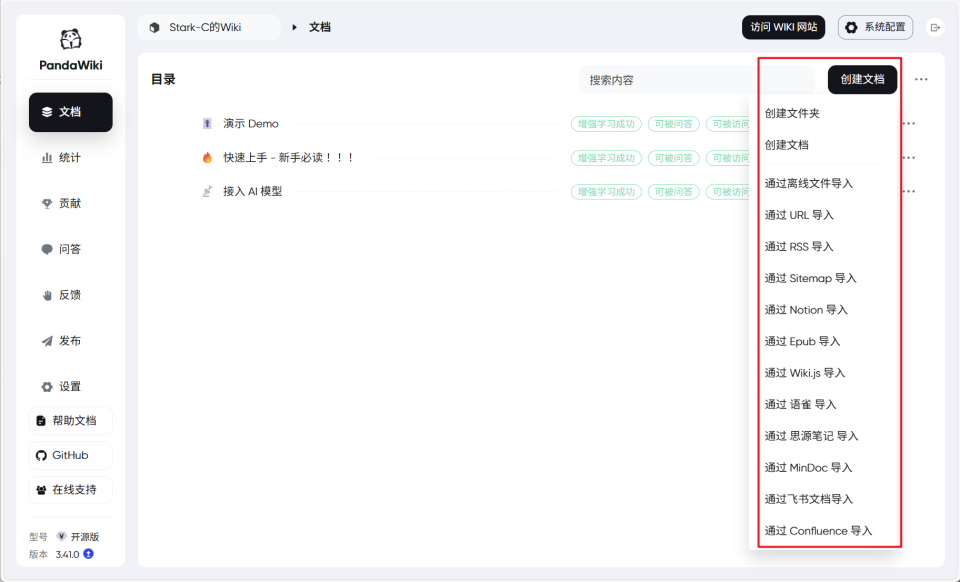This screenshot has height=582, width=960.
Task: Click the version update icon beside 3.41.0
Action: coord(88,554)
